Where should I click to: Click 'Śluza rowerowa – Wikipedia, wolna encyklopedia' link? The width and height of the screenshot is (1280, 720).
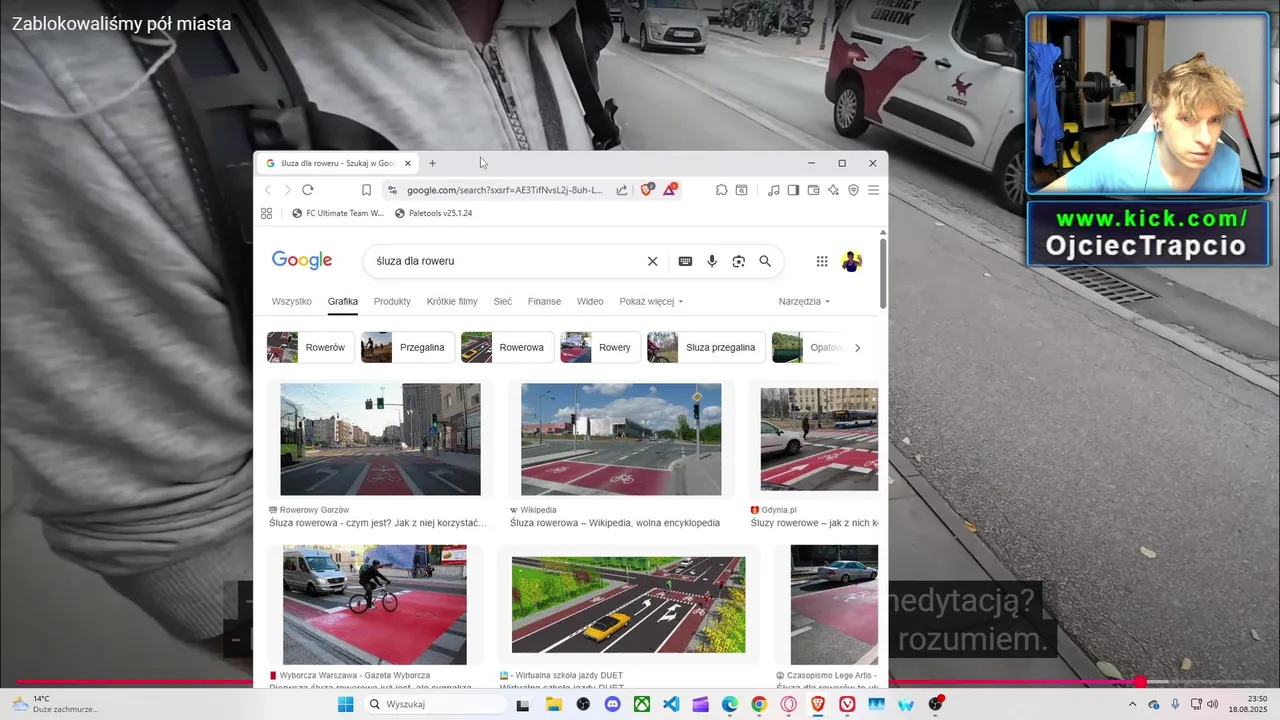(x=615, y=523)
